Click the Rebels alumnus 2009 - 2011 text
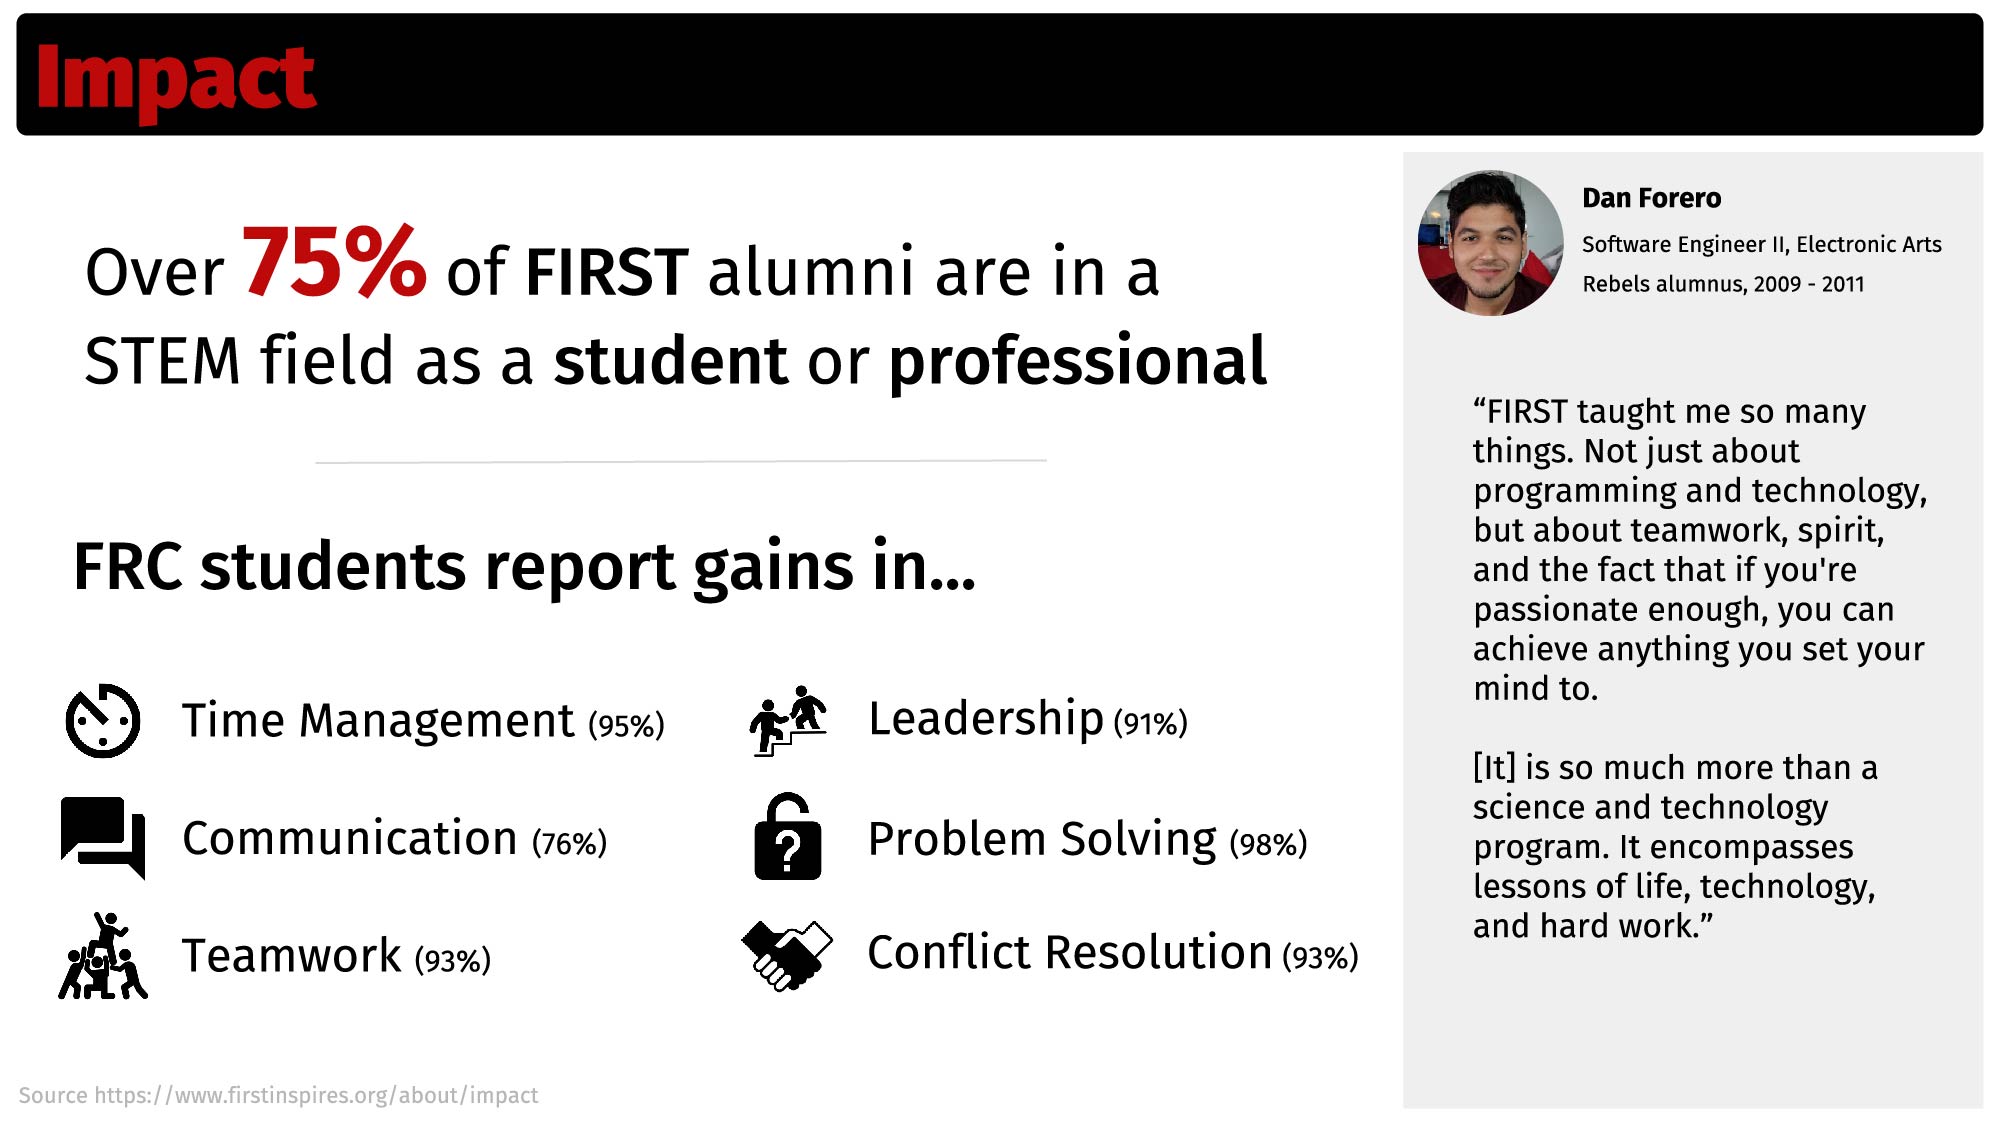 [x=1723, y=284]
